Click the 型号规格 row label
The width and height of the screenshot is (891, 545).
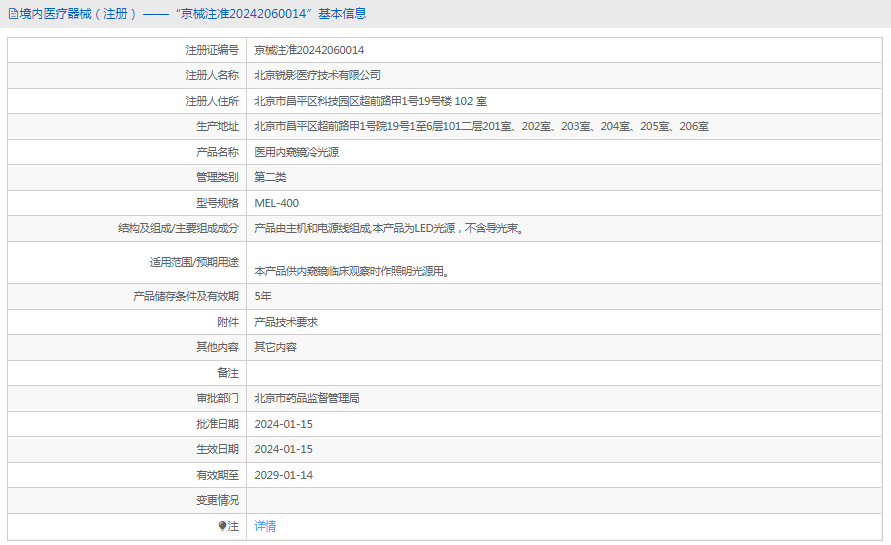point(218,203)
